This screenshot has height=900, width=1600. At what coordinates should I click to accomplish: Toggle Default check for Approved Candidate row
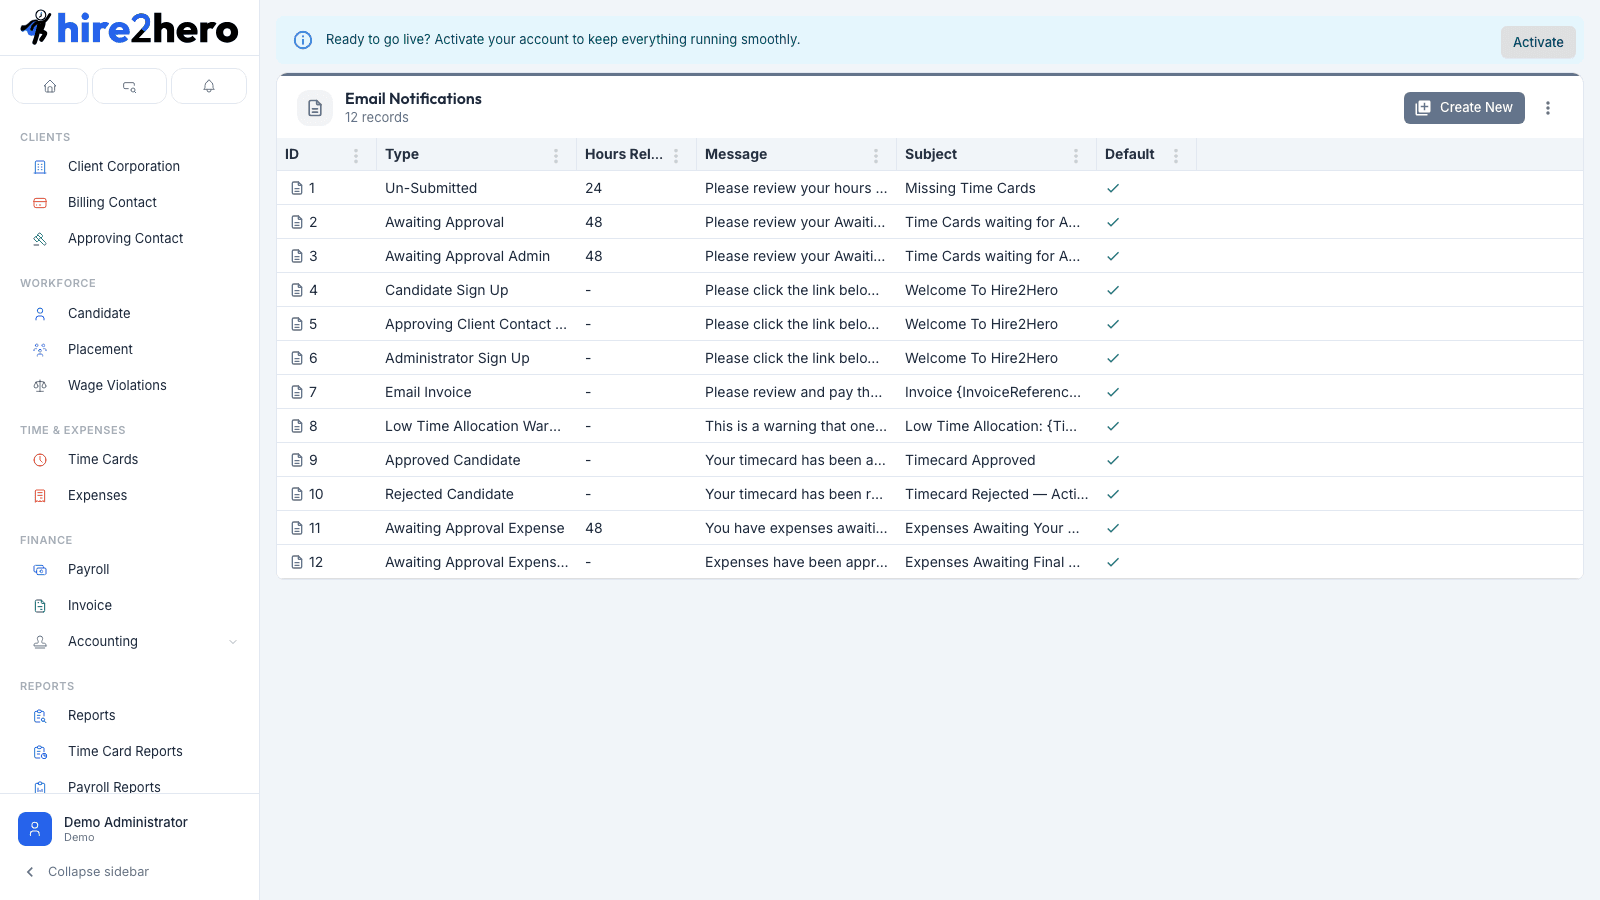pyautogui.click(x=1113, y=460)
